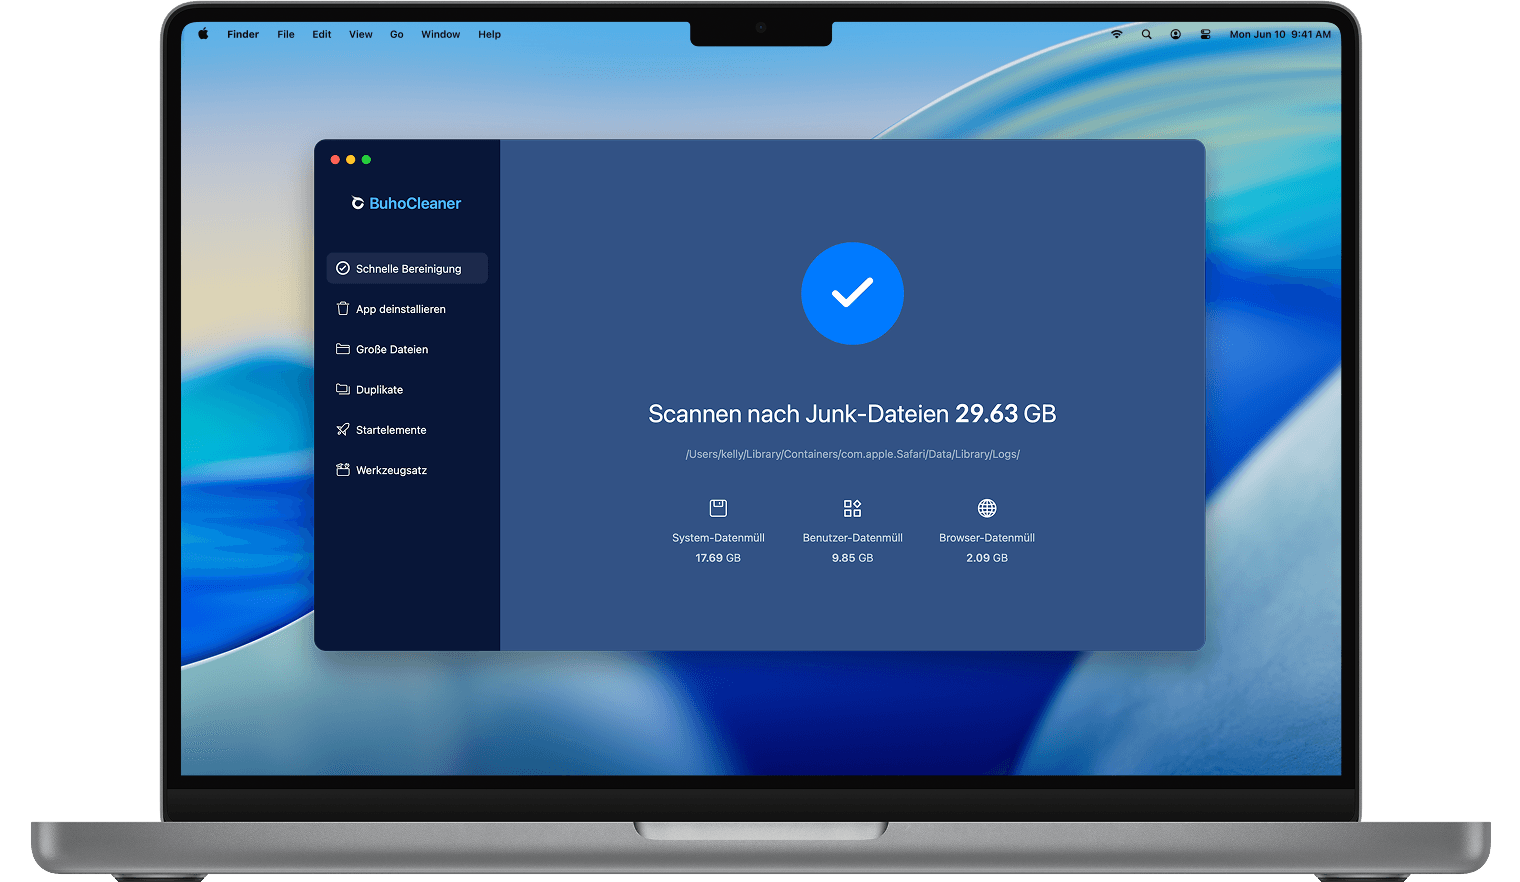Click the user account menu bar icon
Image resolution: width=1520 pixels, height=882 pixels.
click(x=1176, y=34)
